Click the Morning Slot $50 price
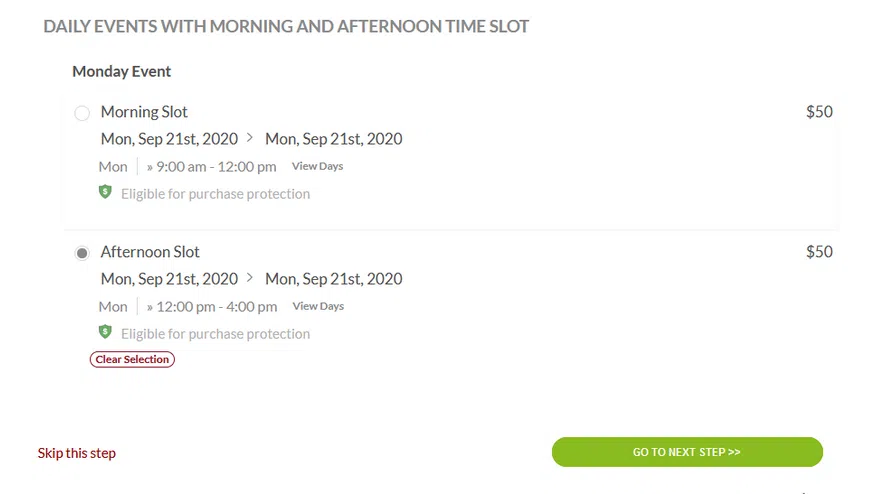 pos(819,112)
